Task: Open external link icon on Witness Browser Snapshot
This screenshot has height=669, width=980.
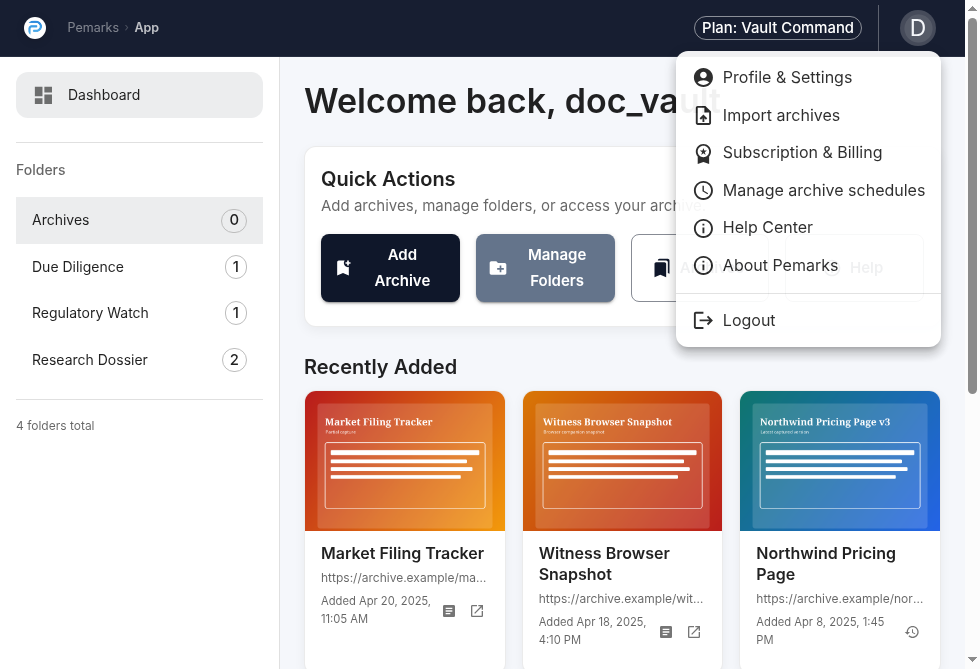Action: [694, 632]
